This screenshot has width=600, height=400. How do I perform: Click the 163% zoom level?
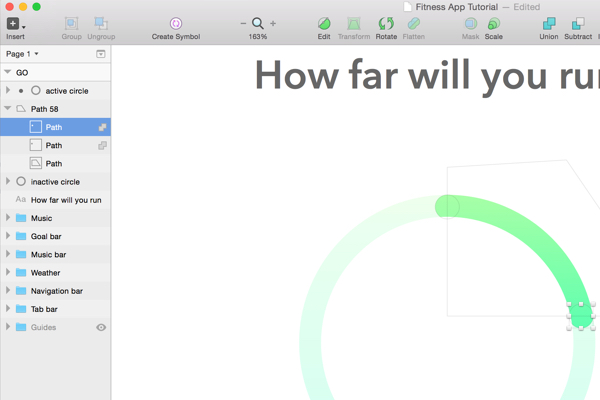(258, 37)
